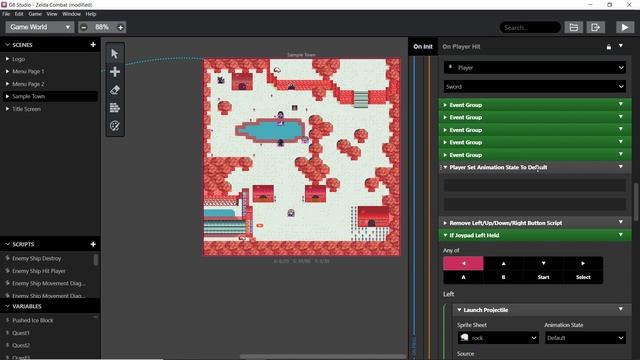The image size is (640, 360).
Task: Select the Menu Page 2 scene
Action: (49, 84)
